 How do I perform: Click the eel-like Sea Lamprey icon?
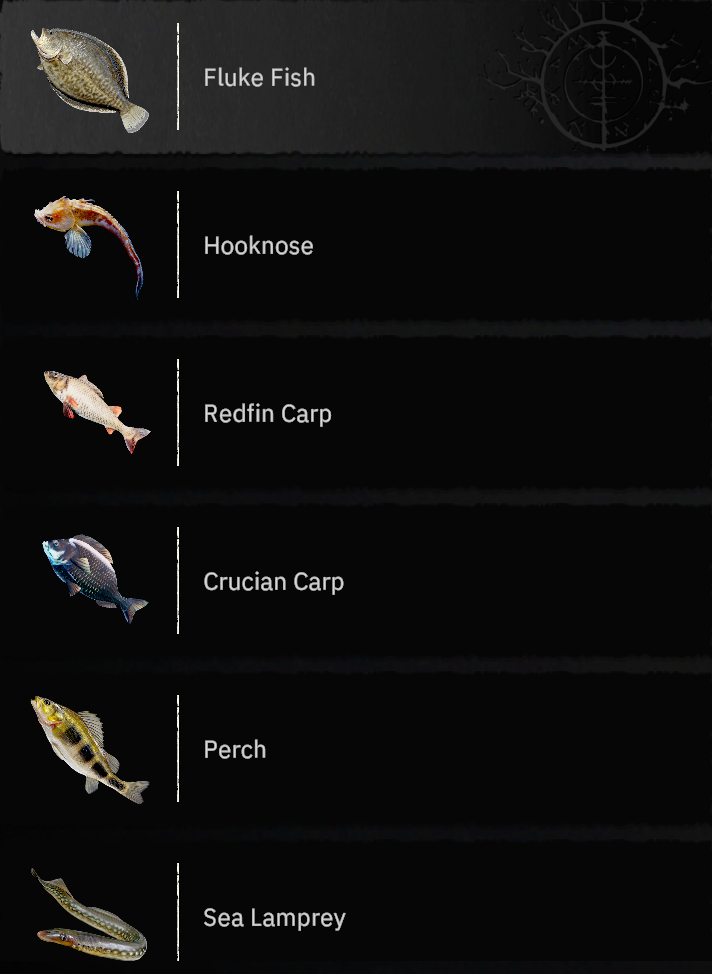coord(89,914)
